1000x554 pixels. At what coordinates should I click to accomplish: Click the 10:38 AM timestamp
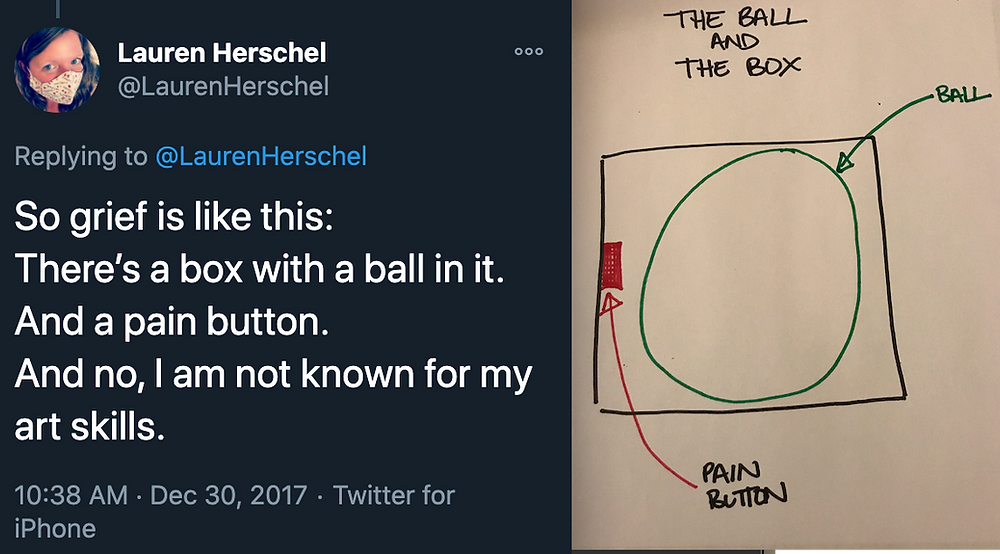pos(71,495)
